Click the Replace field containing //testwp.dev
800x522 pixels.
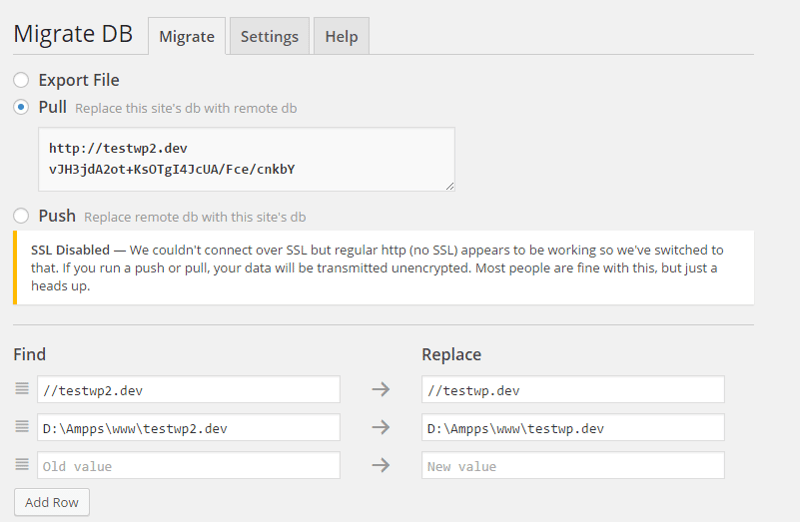coord(573,389)
